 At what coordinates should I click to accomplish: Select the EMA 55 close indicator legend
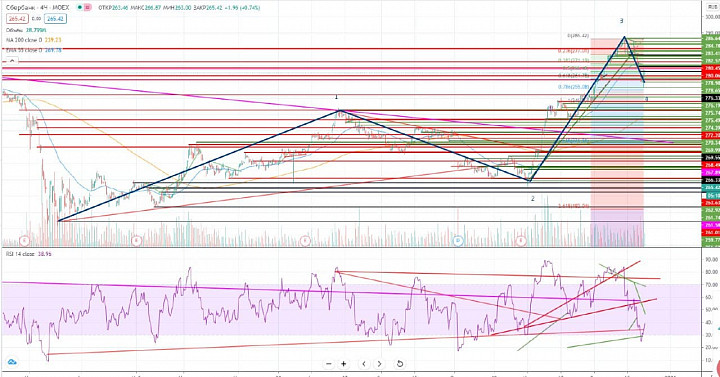(34, 50)
